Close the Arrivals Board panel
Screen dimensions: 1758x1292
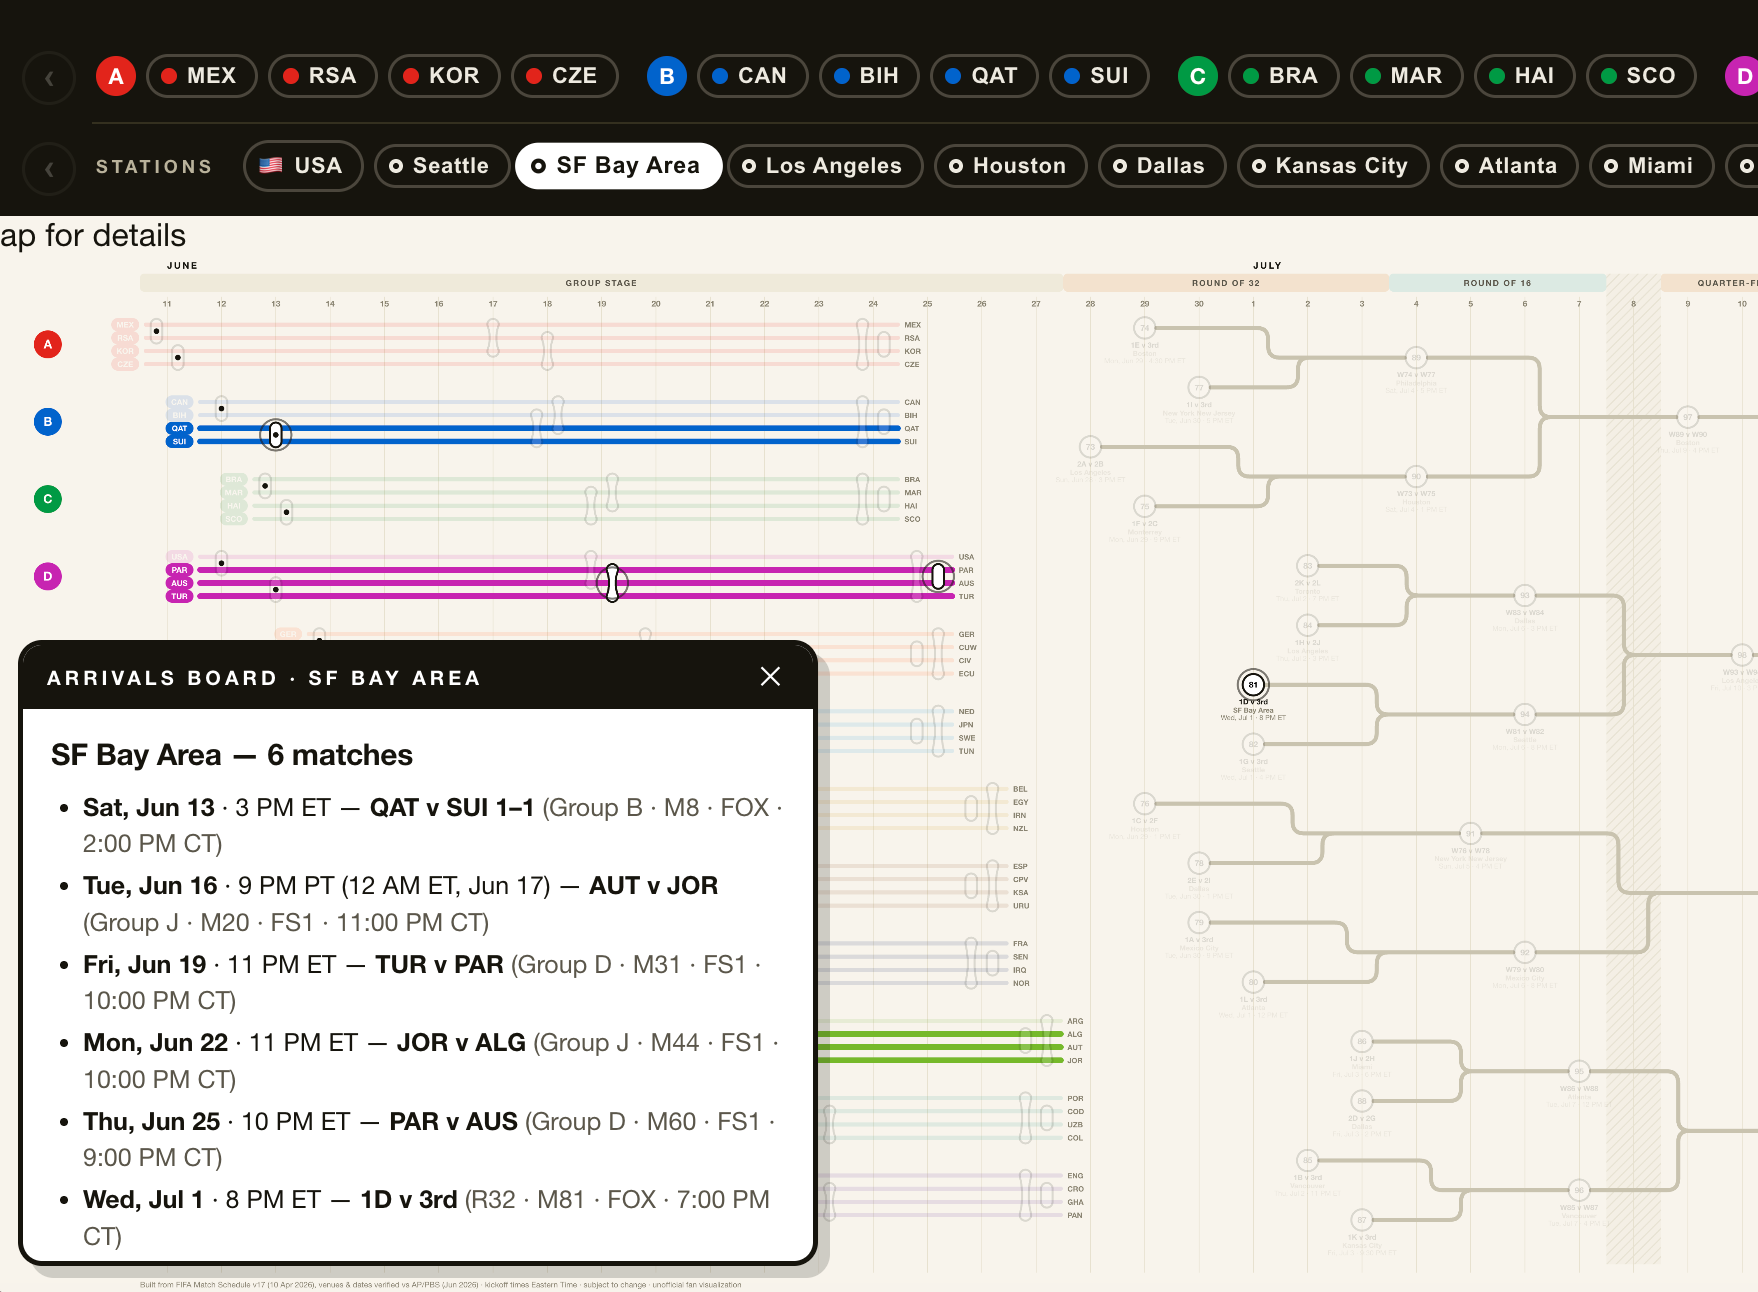click(x=770, y=677)
